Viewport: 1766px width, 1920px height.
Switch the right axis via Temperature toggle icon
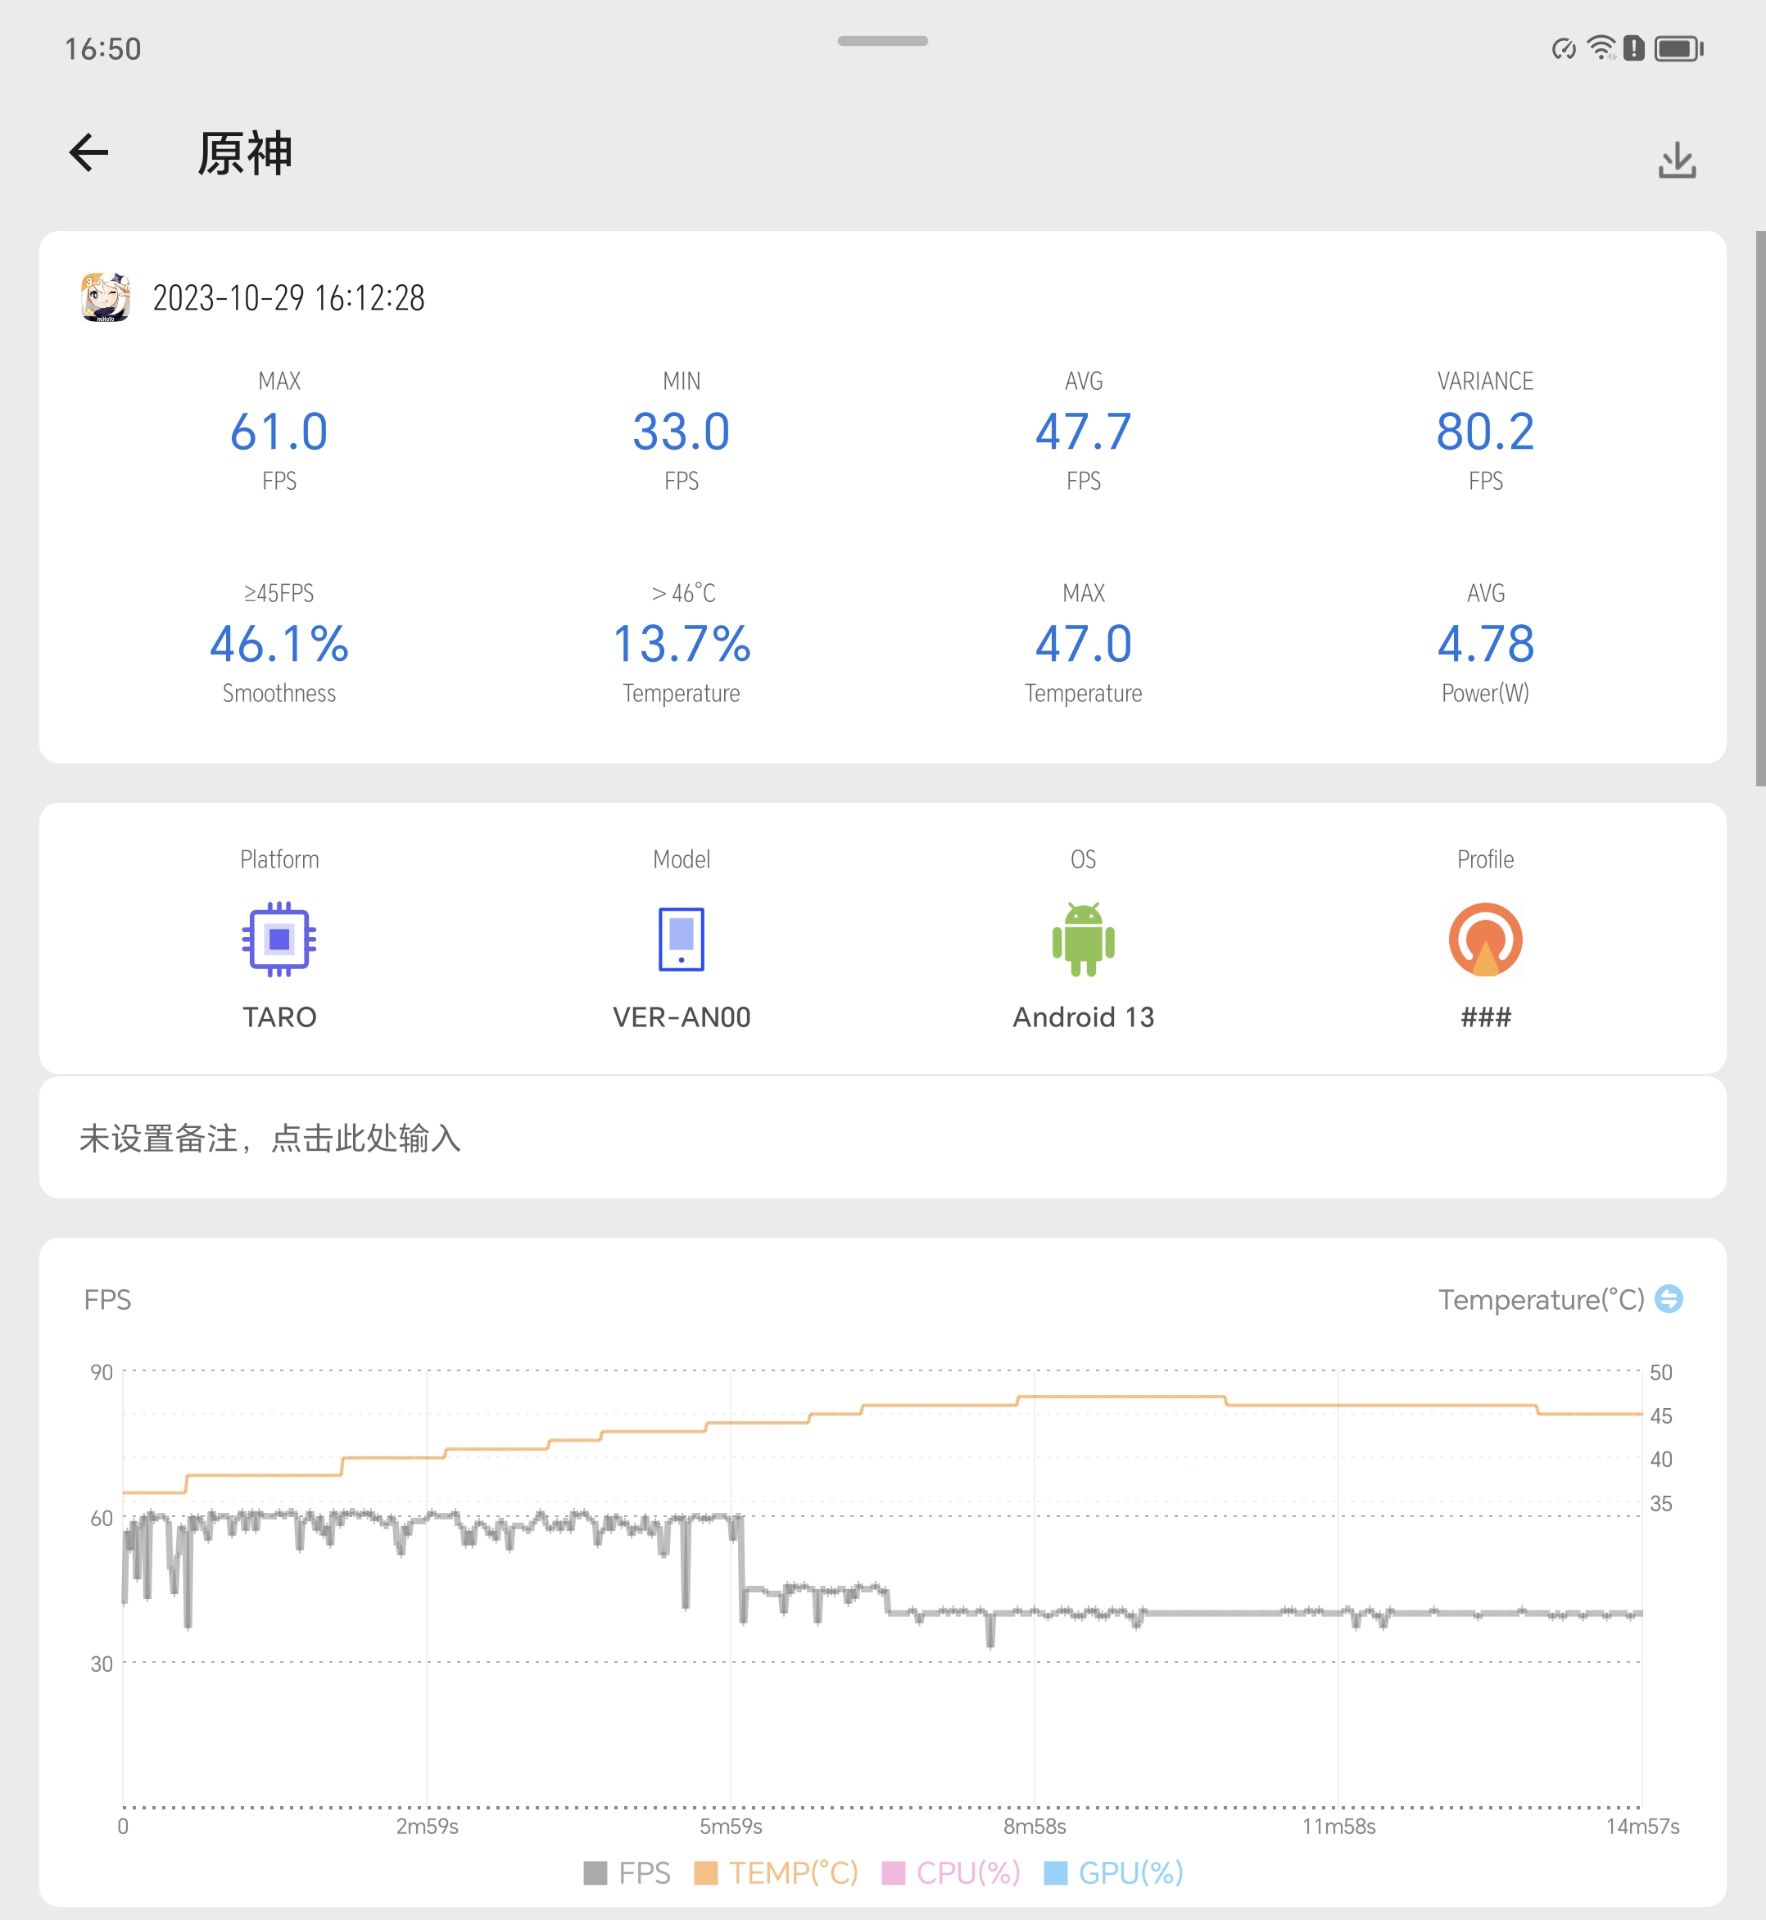point(1669,1299)
